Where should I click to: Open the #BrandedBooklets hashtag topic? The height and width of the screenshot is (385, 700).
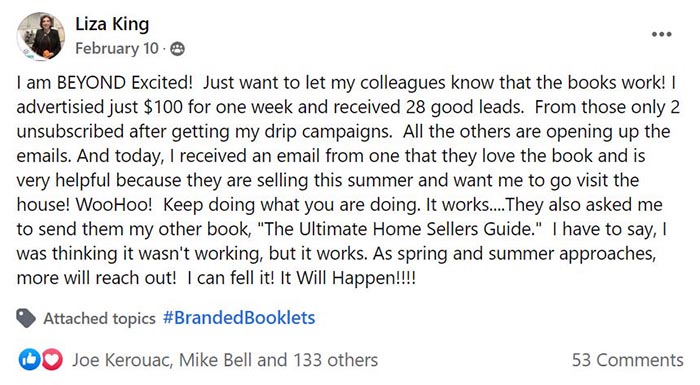click(x=239, y=318)
